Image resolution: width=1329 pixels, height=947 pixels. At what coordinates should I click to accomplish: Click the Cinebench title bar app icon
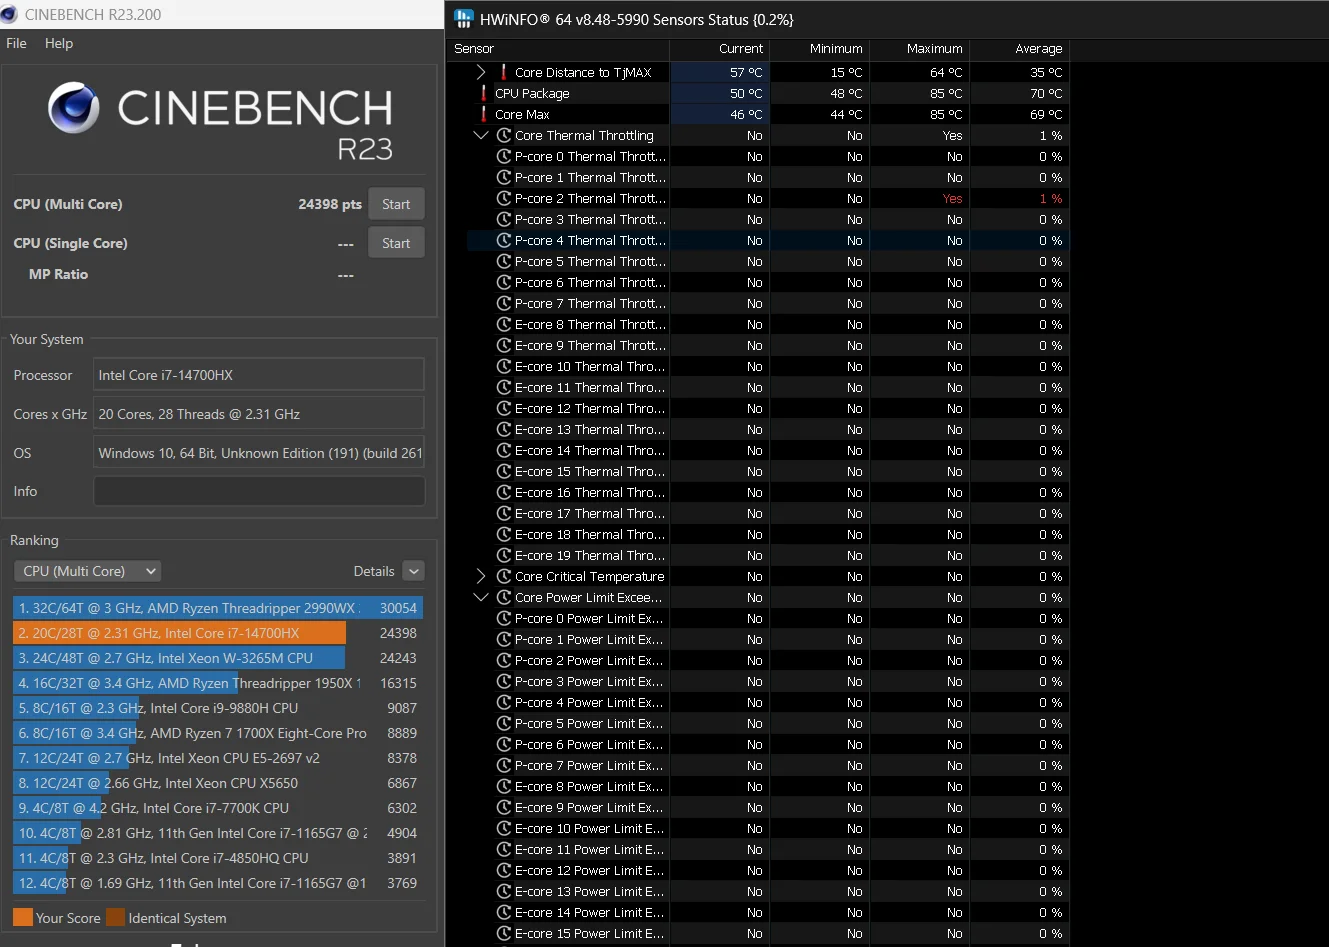[11, 15]
